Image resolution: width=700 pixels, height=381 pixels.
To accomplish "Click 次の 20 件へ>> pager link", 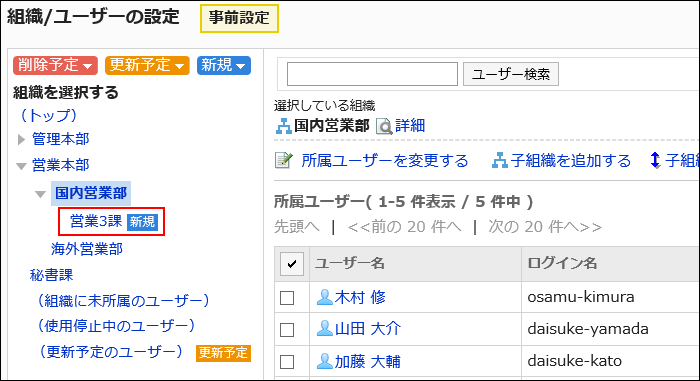I will pos(545,227).
